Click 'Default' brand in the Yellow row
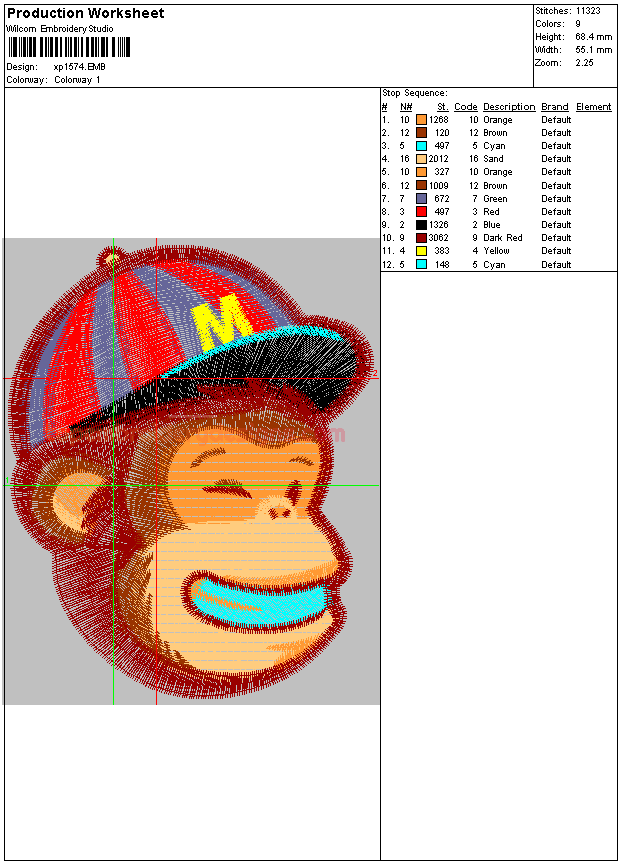620x861 pixels. pos(556,251)
